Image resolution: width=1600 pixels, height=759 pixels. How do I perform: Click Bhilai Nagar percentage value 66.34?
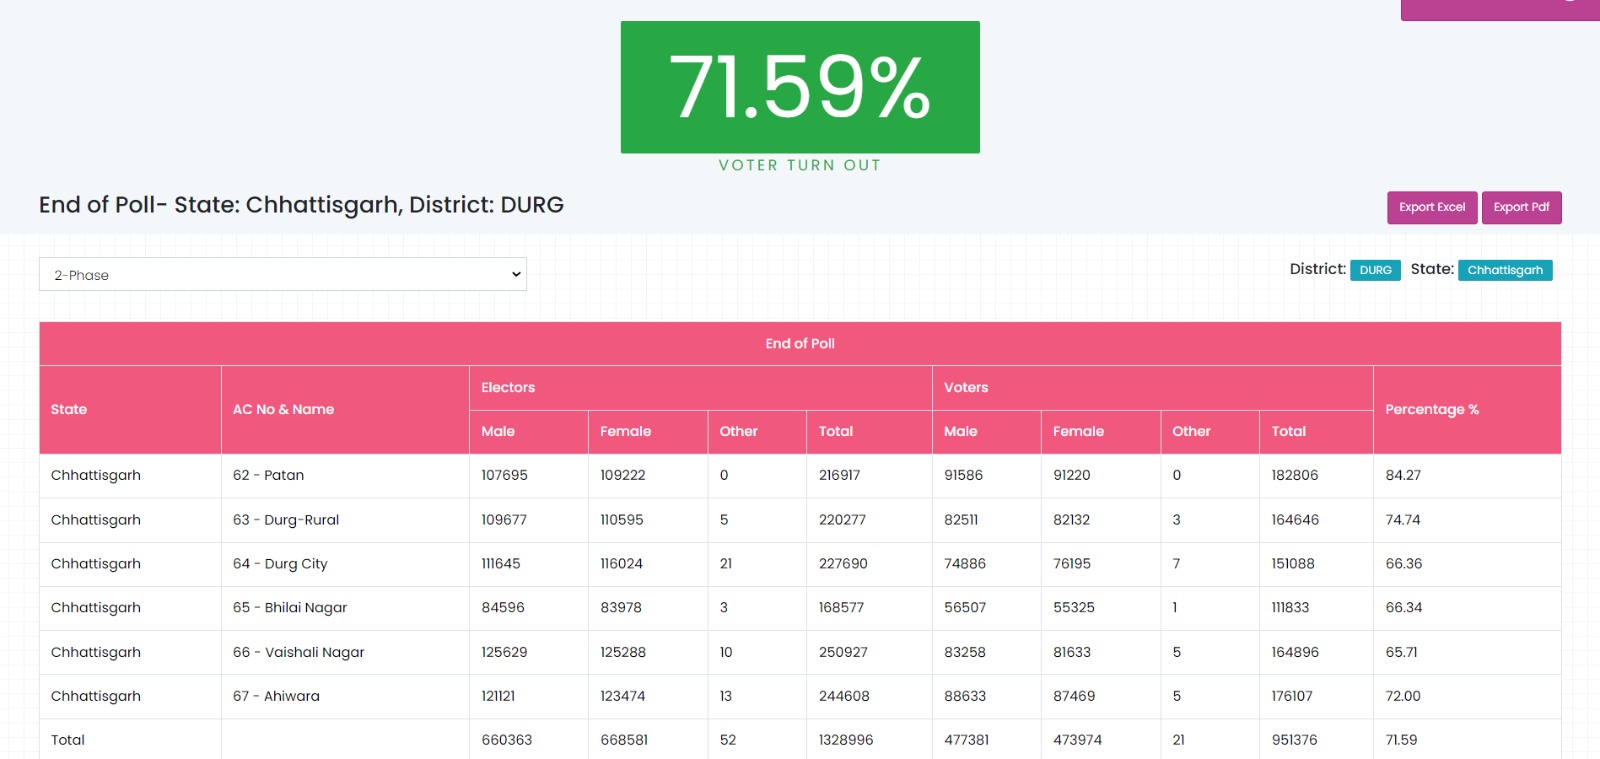coord(1404,608)
